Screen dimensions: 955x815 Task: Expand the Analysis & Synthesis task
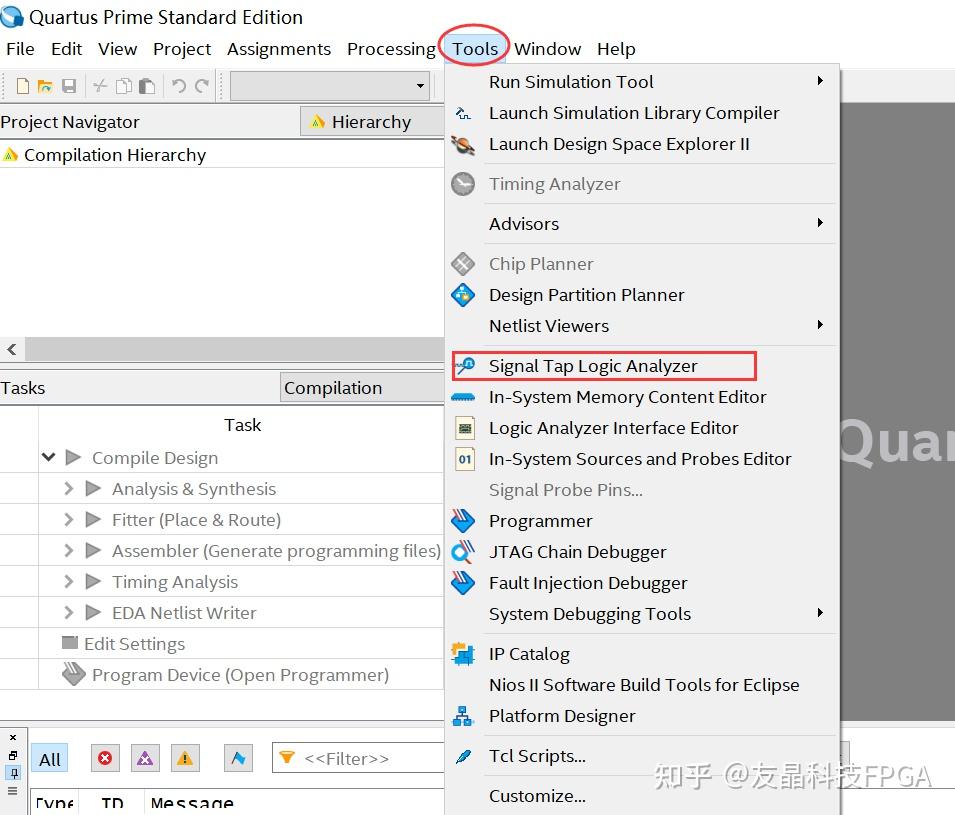69,489
